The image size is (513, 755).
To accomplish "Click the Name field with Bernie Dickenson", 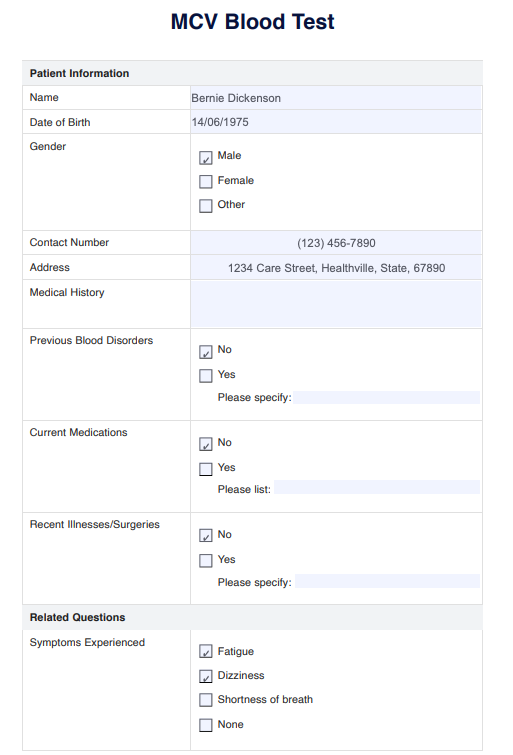I will tap(336, 98).
